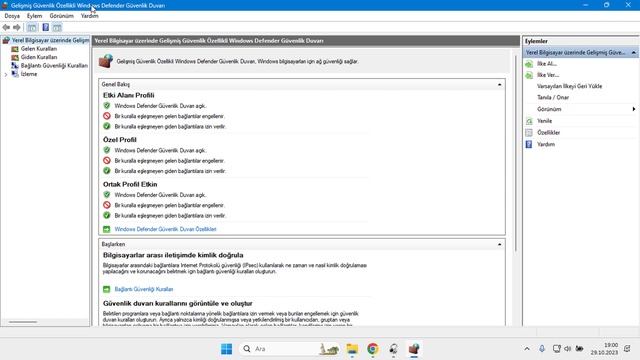The image size is (640, 360).
Task: Click the green icon beside Bağlantı Güvenliği Kuralları link
Action: [107, 289]
